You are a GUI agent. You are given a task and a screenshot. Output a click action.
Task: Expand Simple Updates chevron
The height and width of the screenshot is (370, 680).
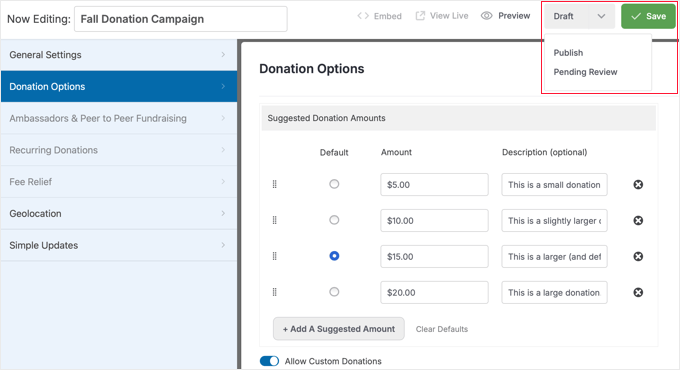pos(223,245)
